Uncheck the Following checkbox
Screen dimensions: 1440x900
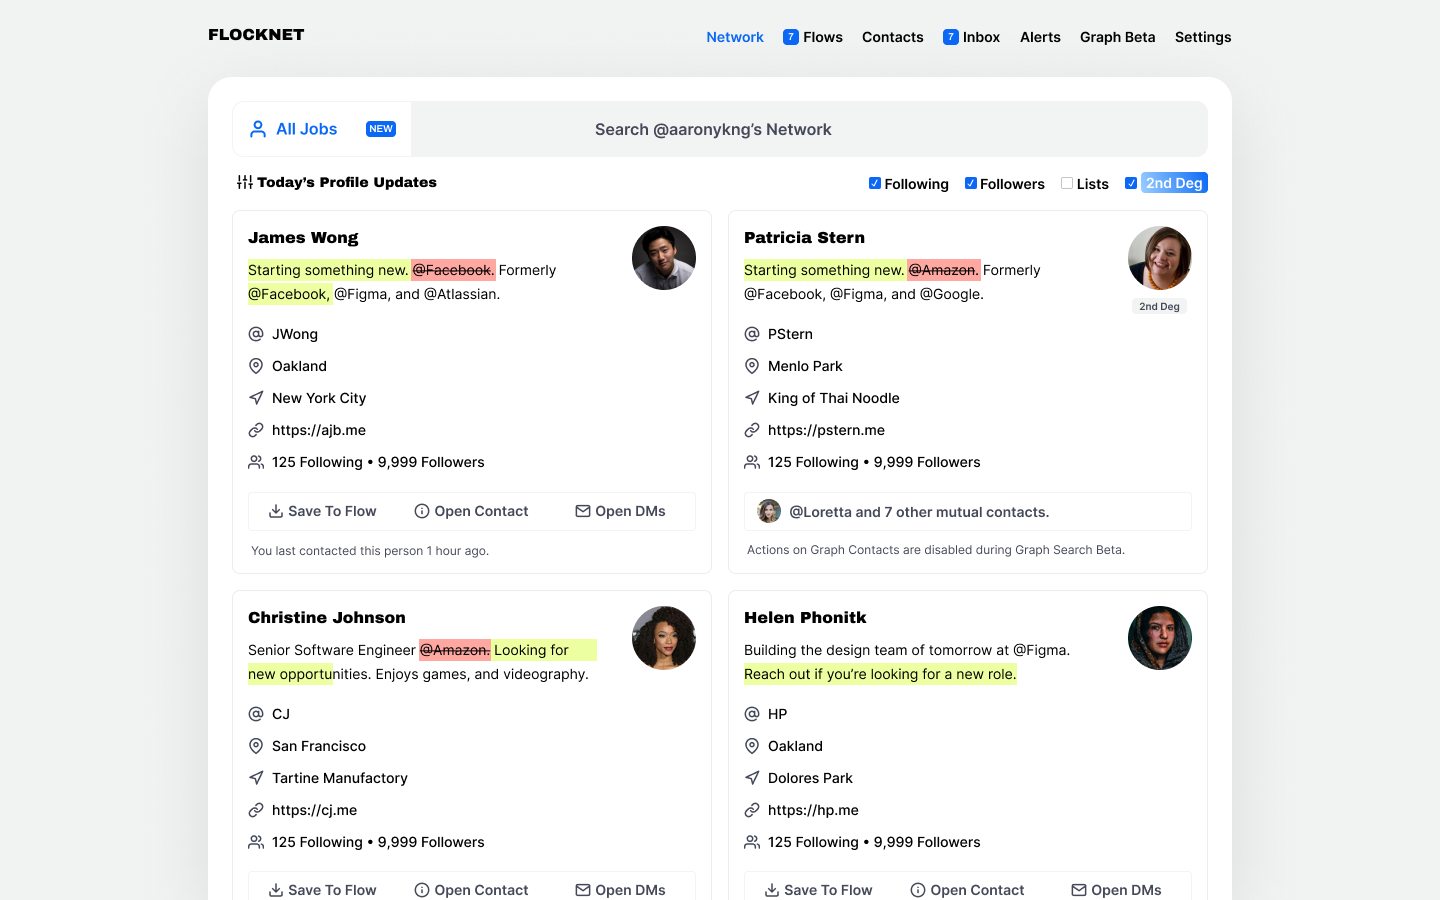point(875,183)
